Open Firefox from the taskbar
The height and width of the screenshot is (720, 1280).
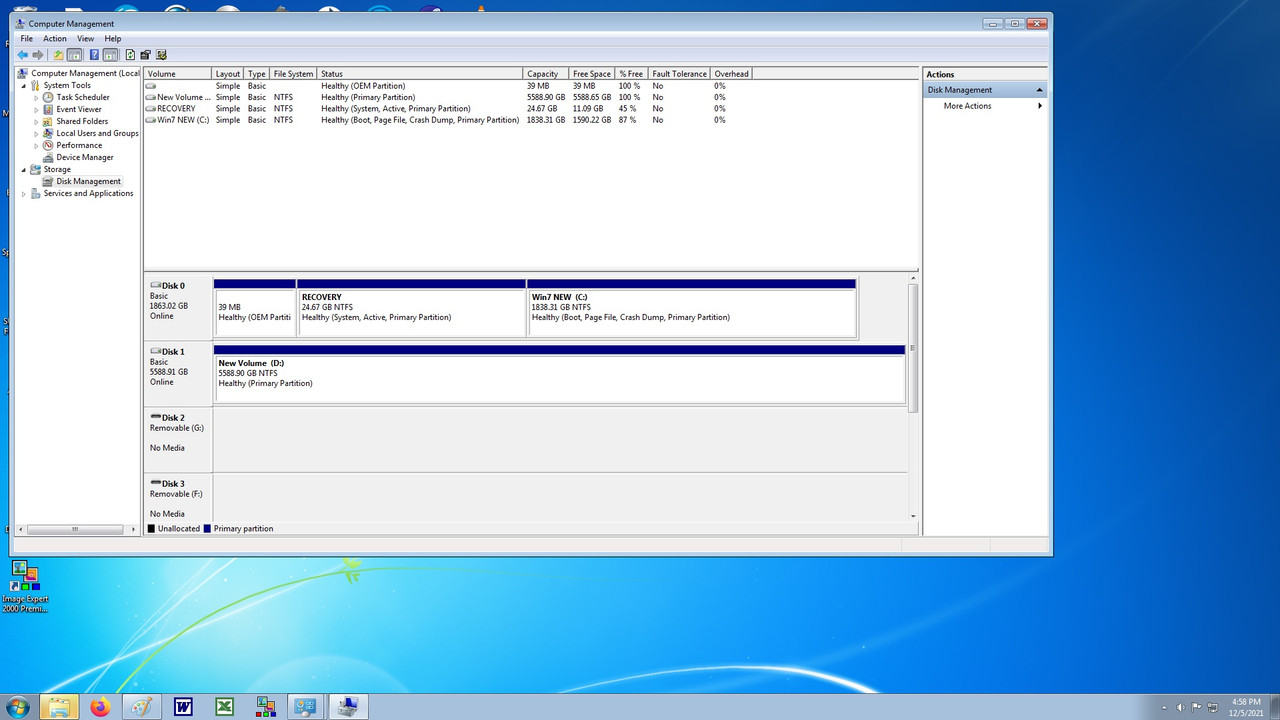tap(100, 707)
